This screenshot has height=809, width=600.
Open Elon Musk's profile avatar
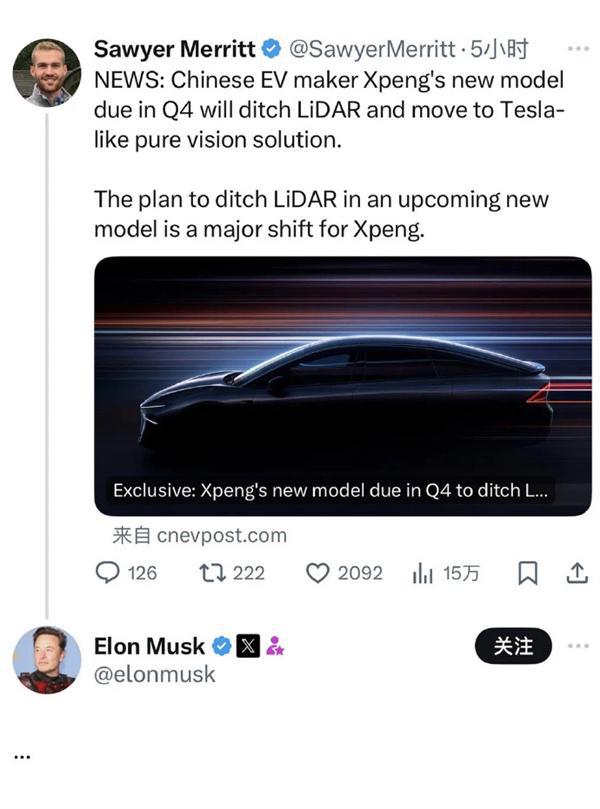pos(46,660)
